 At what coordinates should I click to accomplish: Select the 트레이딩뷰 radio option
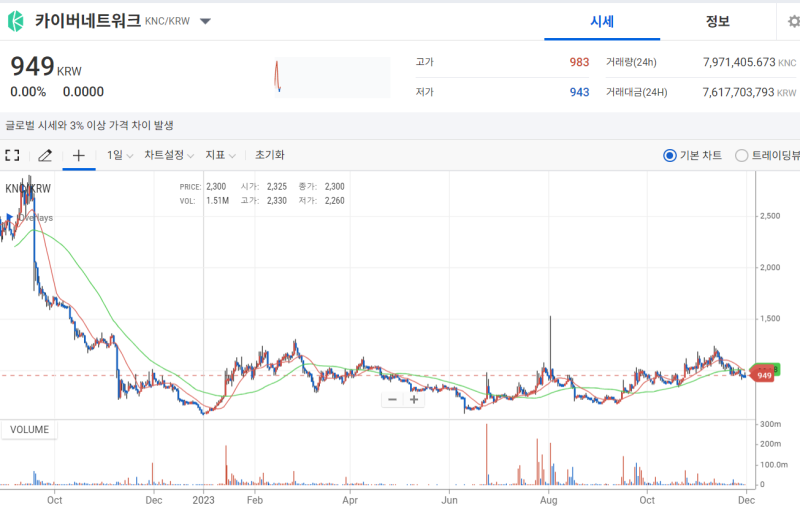click(x=767, y=155)
